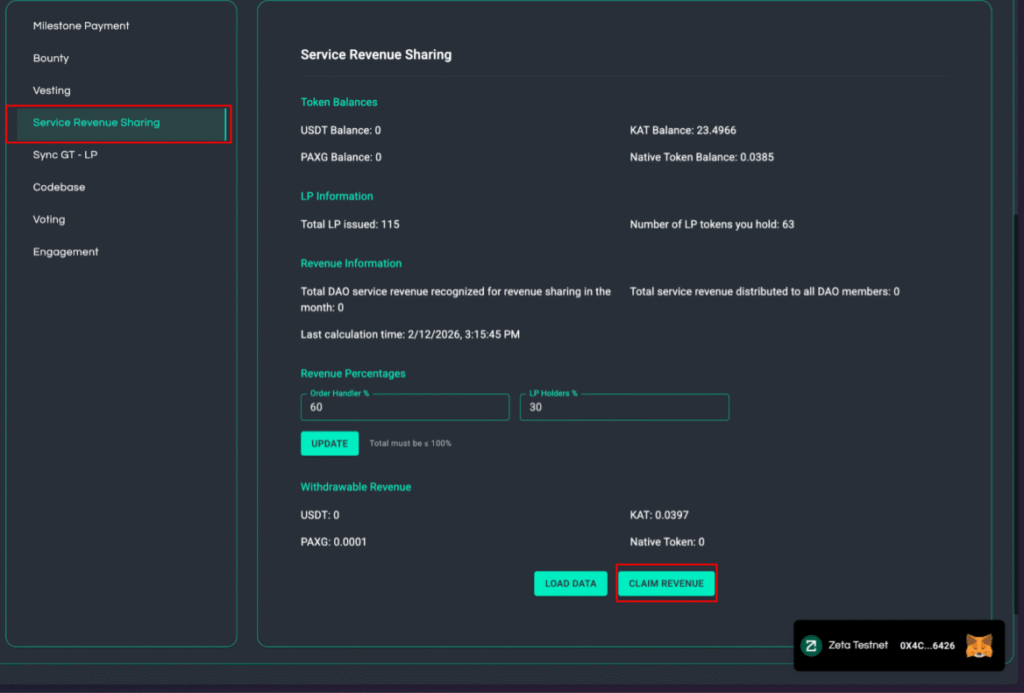The width and height of the screenshot is (1024, 693).
Task: Select Service Revenue Sharing in sidebar
Action: 96,123
